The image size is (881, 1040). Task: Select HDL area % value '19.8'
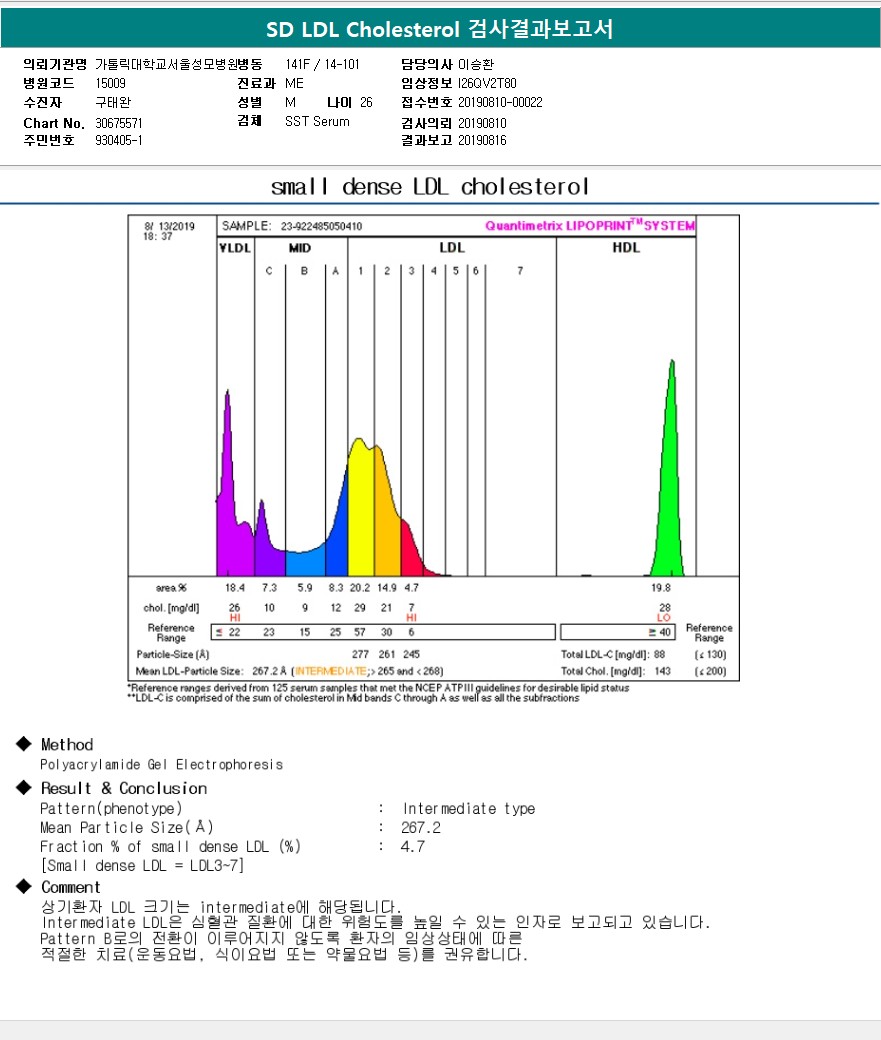(661, 588)
